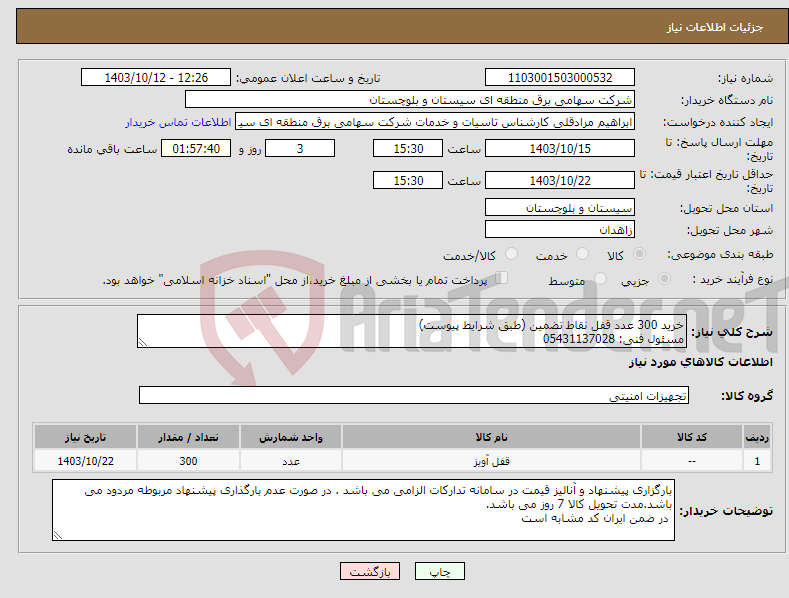Open the buyer contact information link

pos(178,122)
